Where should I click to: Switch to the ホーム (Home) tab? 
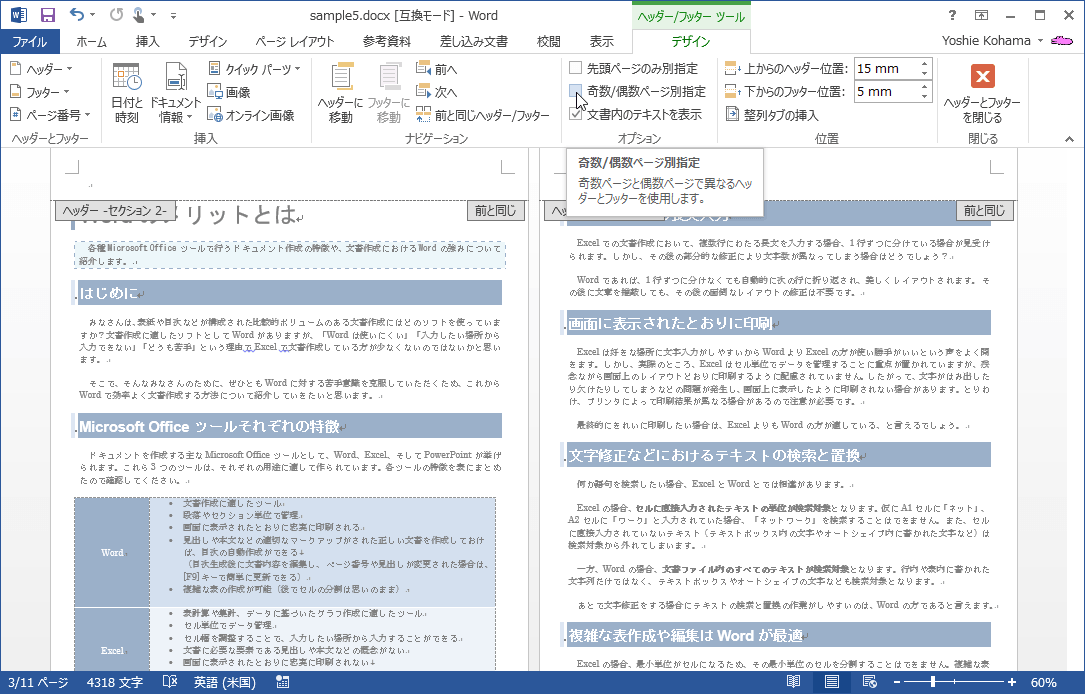click(91, 42)
